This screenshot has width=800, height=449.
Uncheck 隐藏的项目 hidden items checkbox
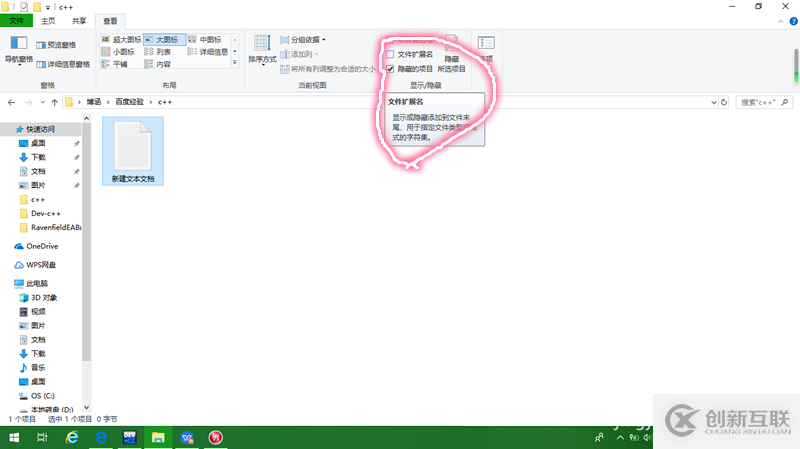click(390, 69)
